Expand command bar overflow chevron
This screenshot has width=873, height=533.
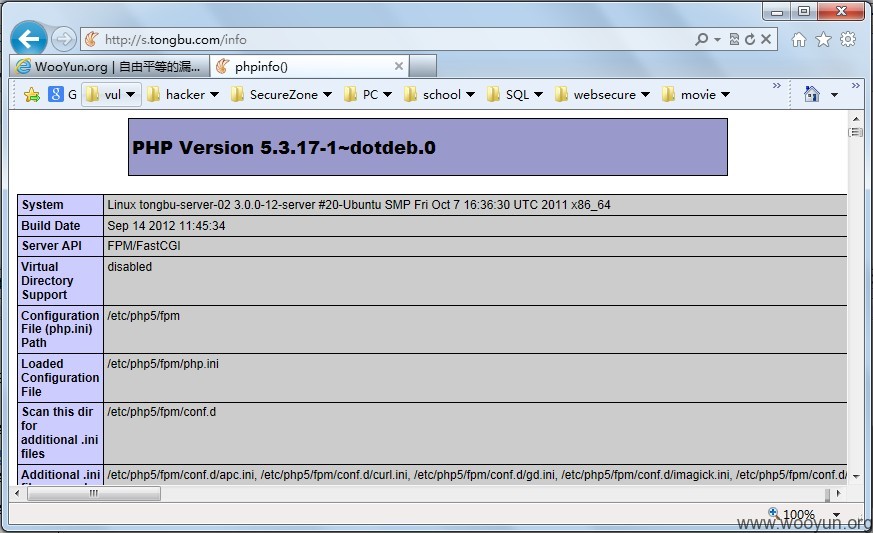(x=856, y=85)
